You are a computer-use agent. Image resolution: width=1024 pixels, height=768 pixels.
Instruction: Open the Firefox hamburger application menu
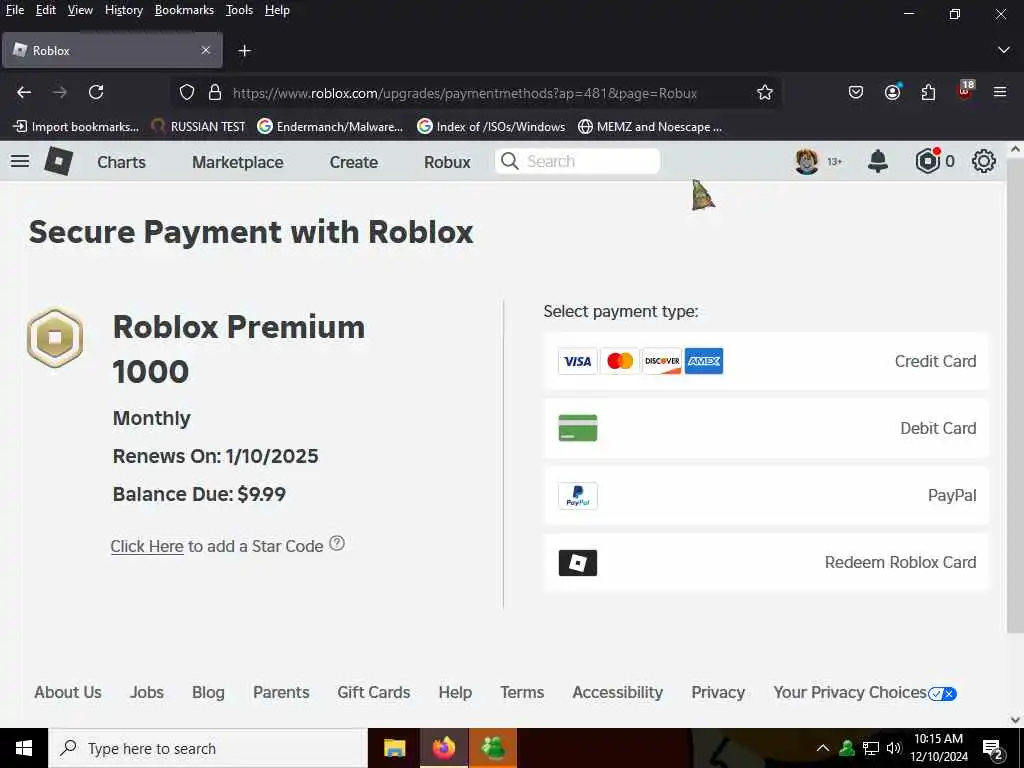pos(1000,92)
